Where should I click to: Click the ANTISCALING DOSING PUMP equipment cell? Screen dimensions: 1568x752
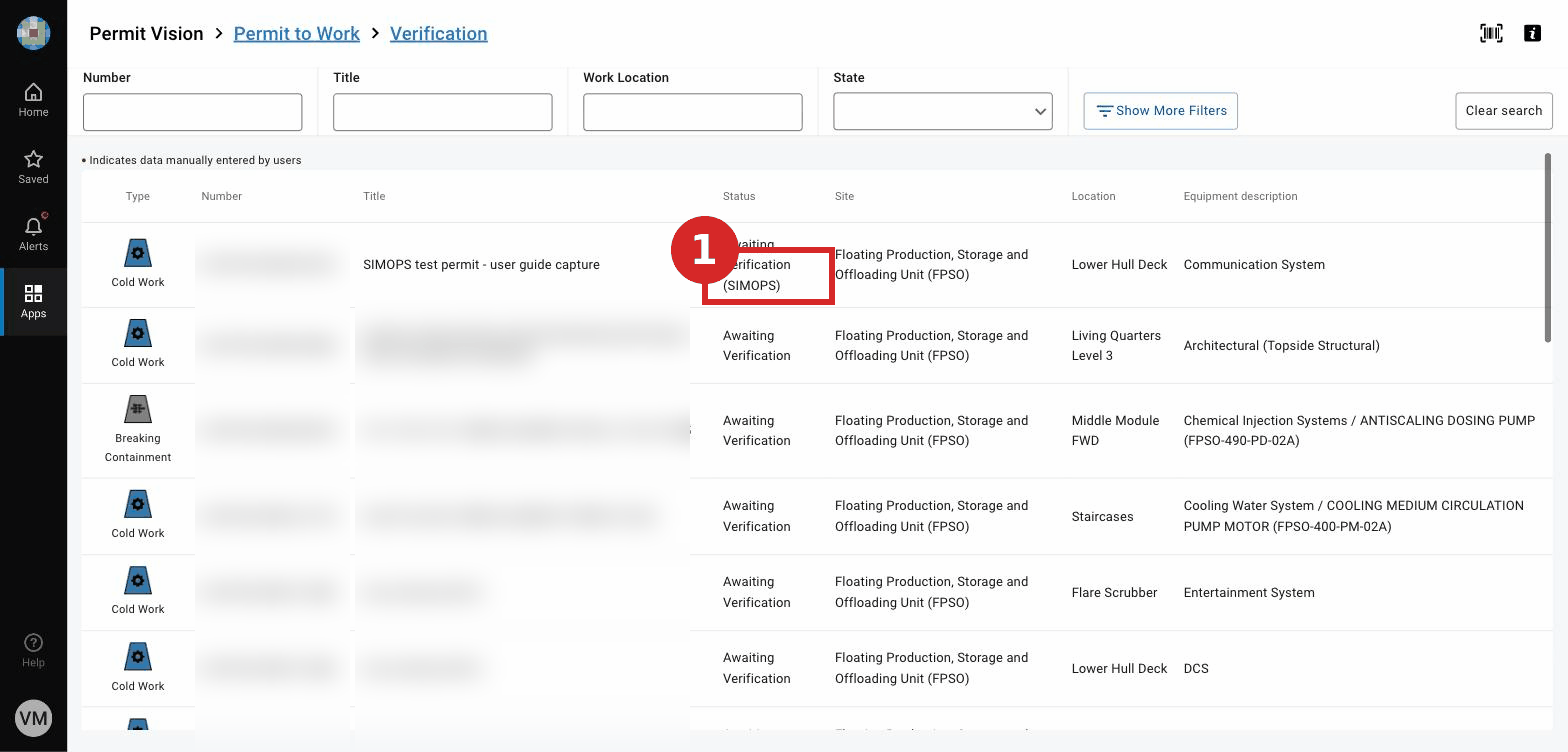[x=1360, y=431]
